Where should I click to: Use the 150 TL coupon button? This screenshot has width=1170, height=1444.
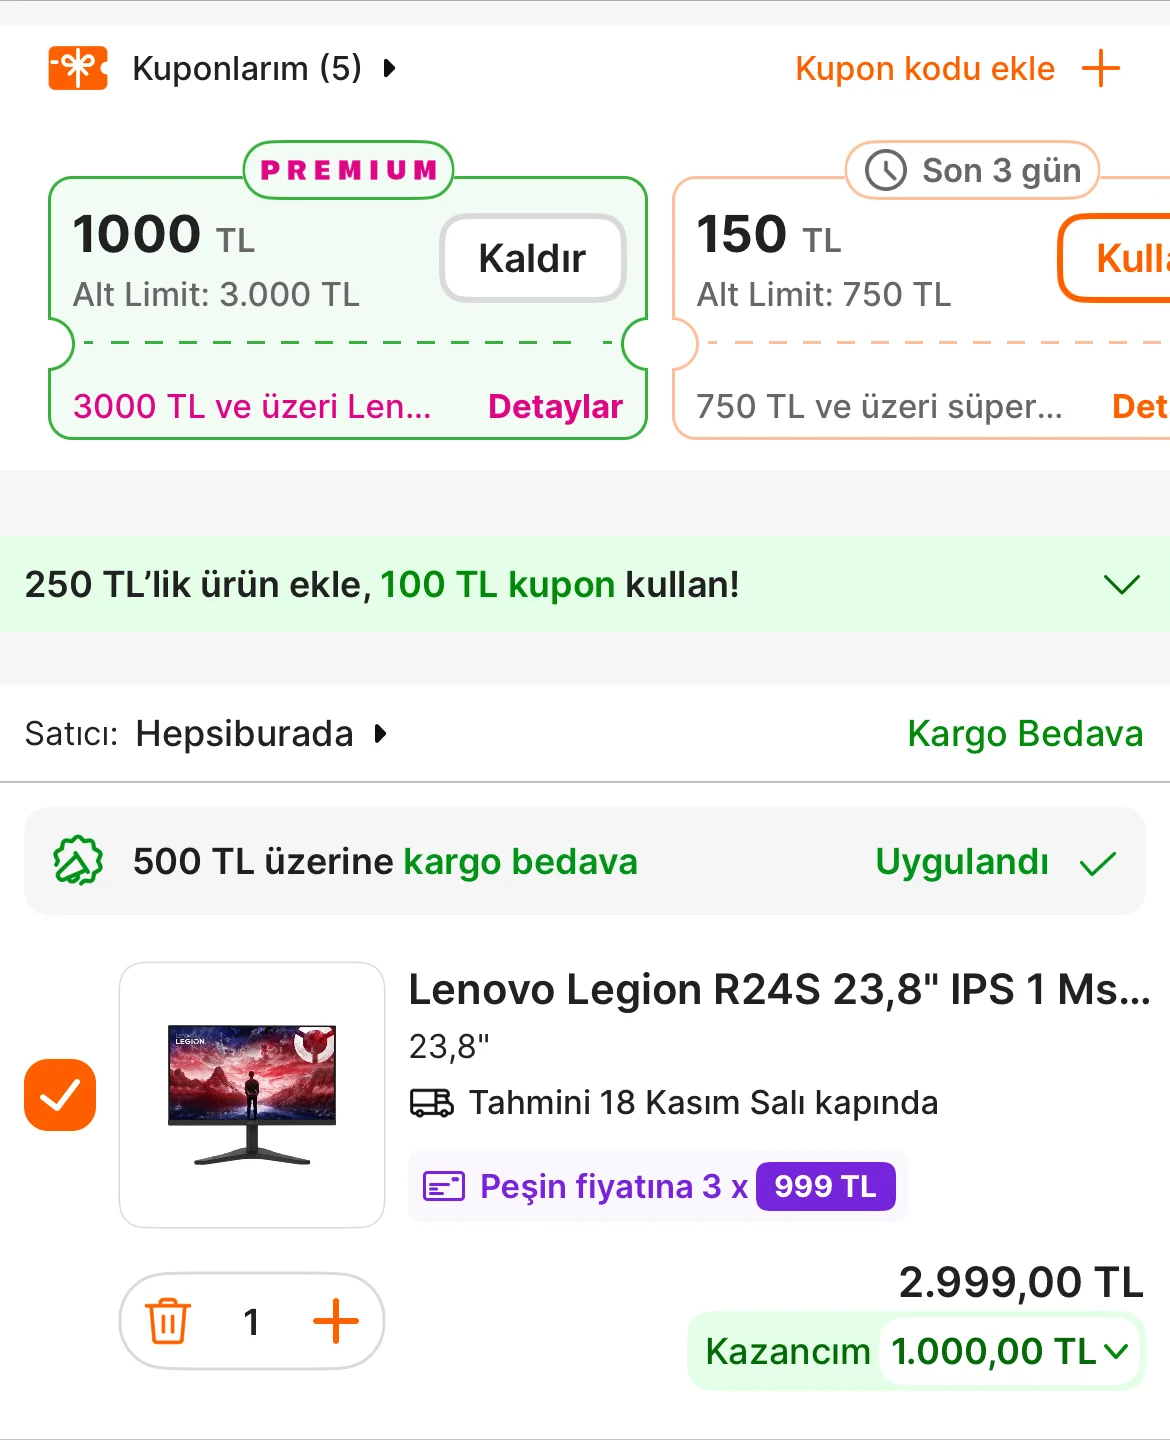click(1120, 258)
